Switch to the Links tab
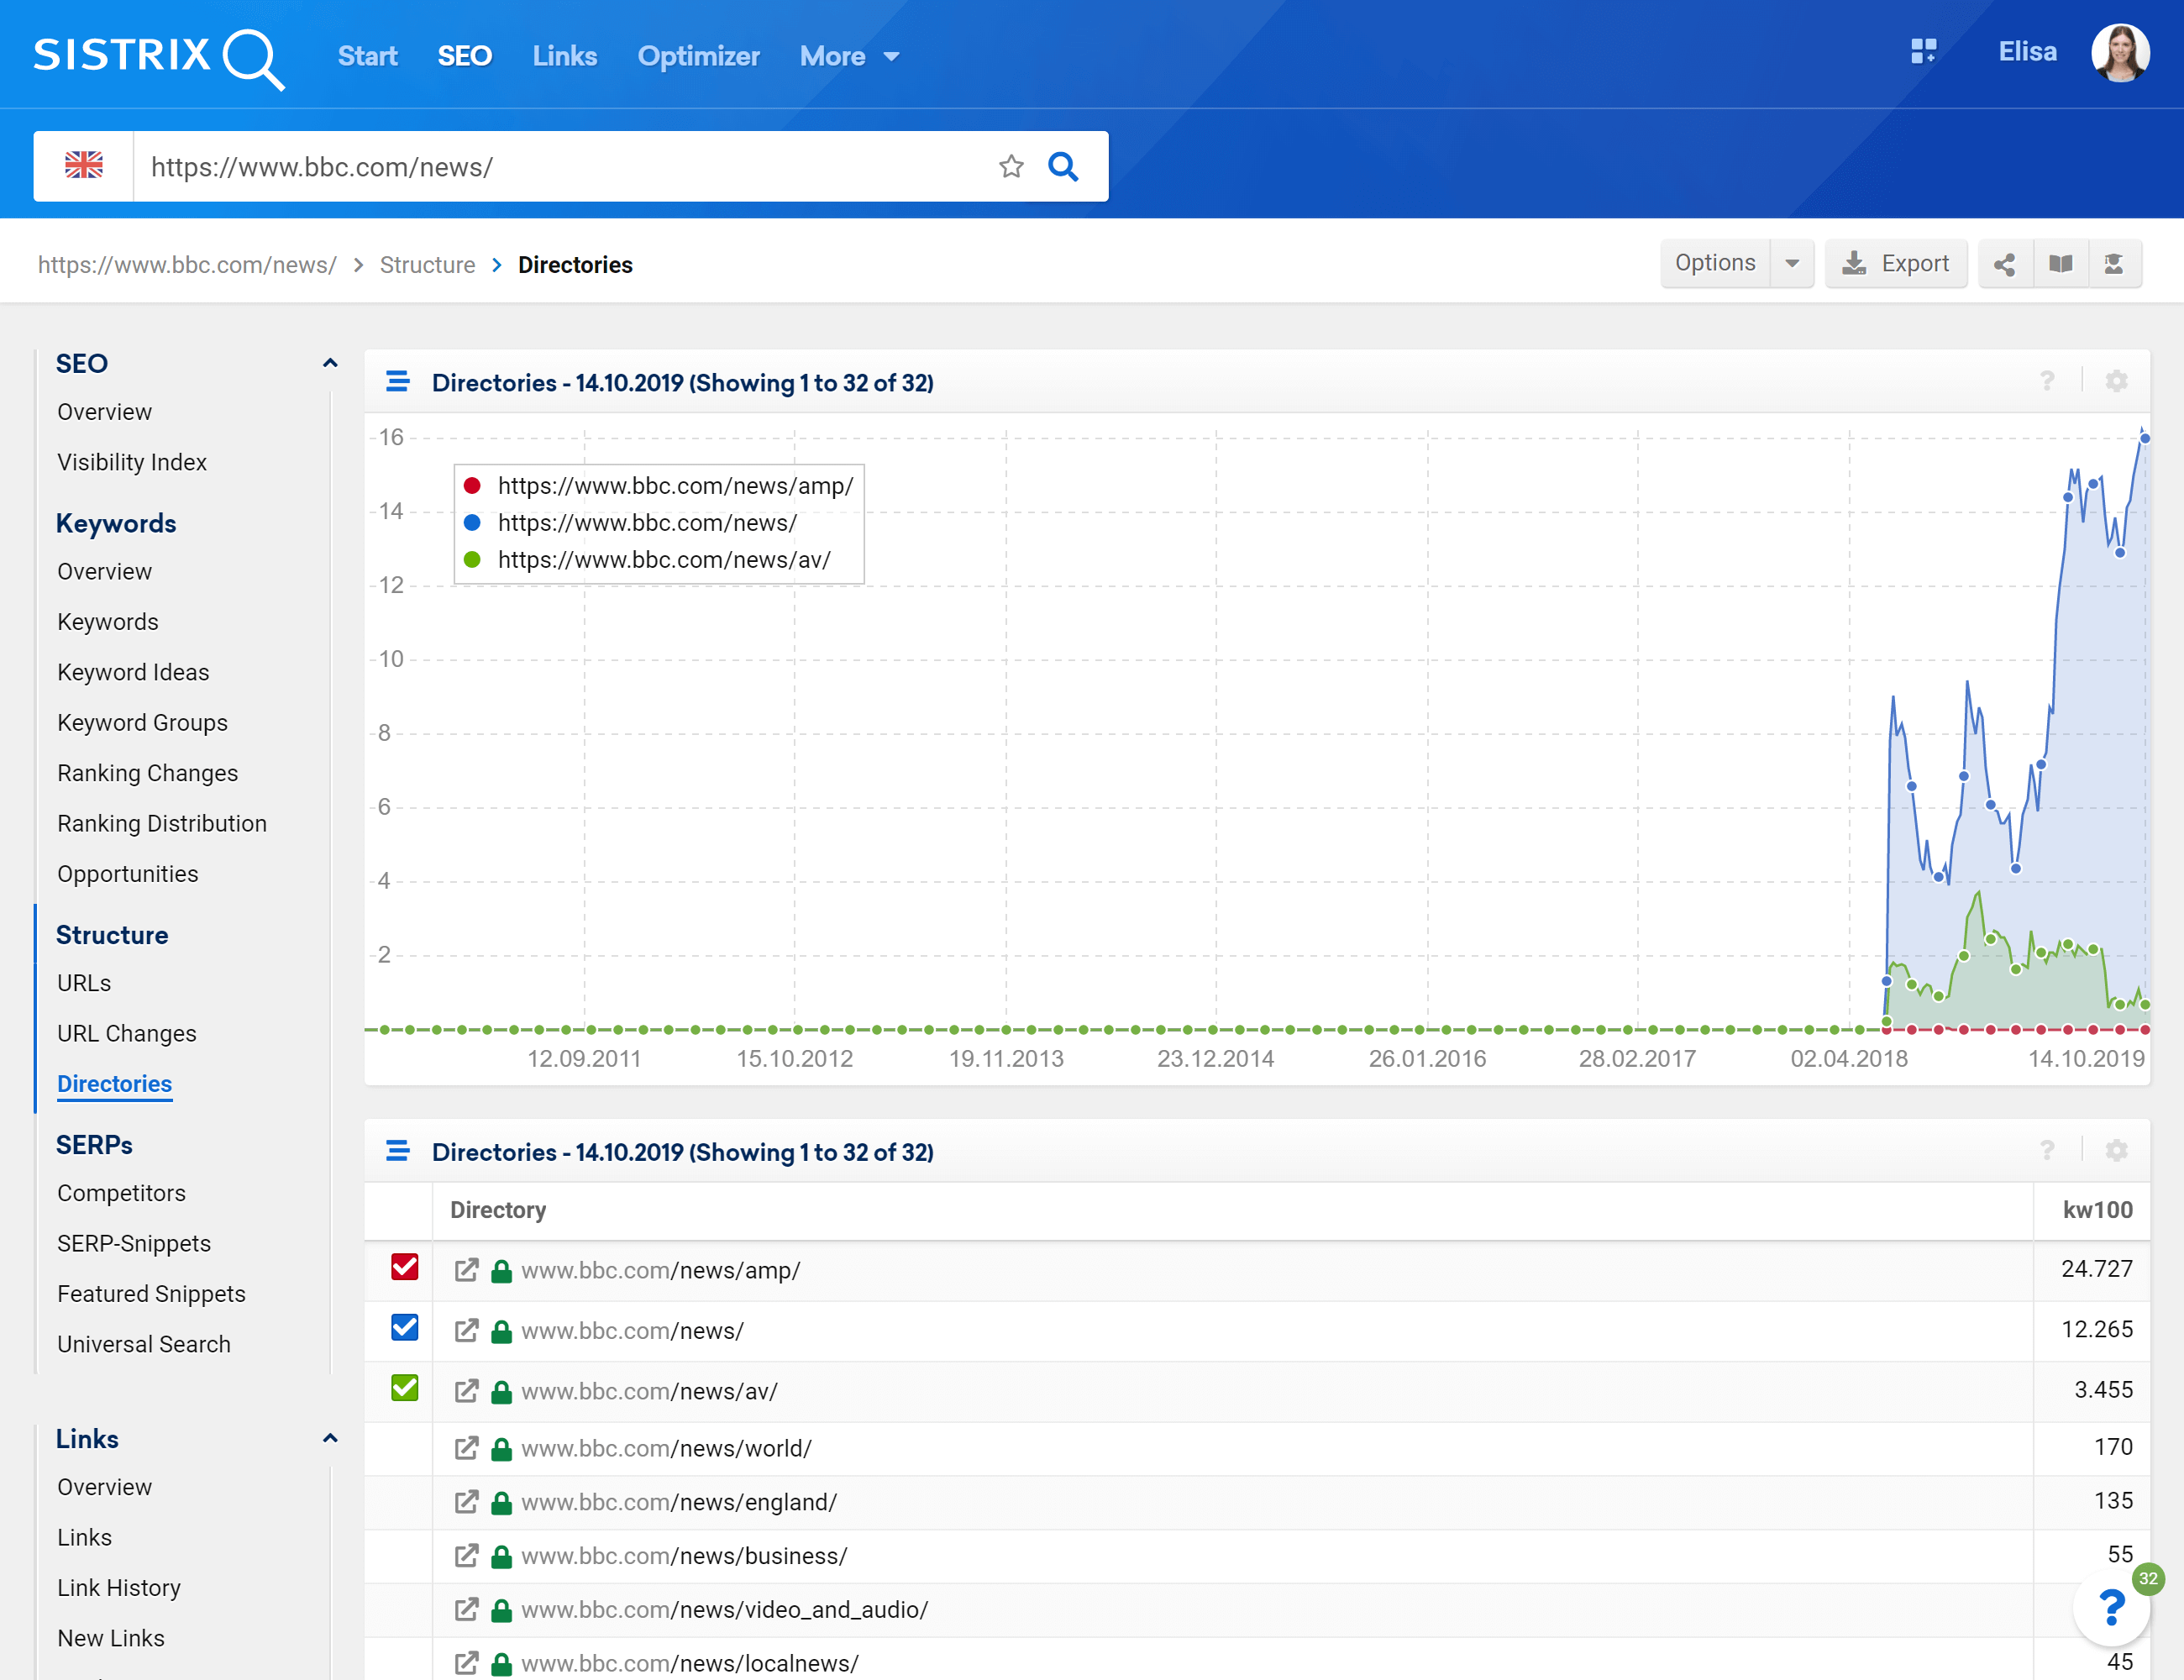Image resolution: width=2184 pixels, height=1680 pixels. point(565,56)
